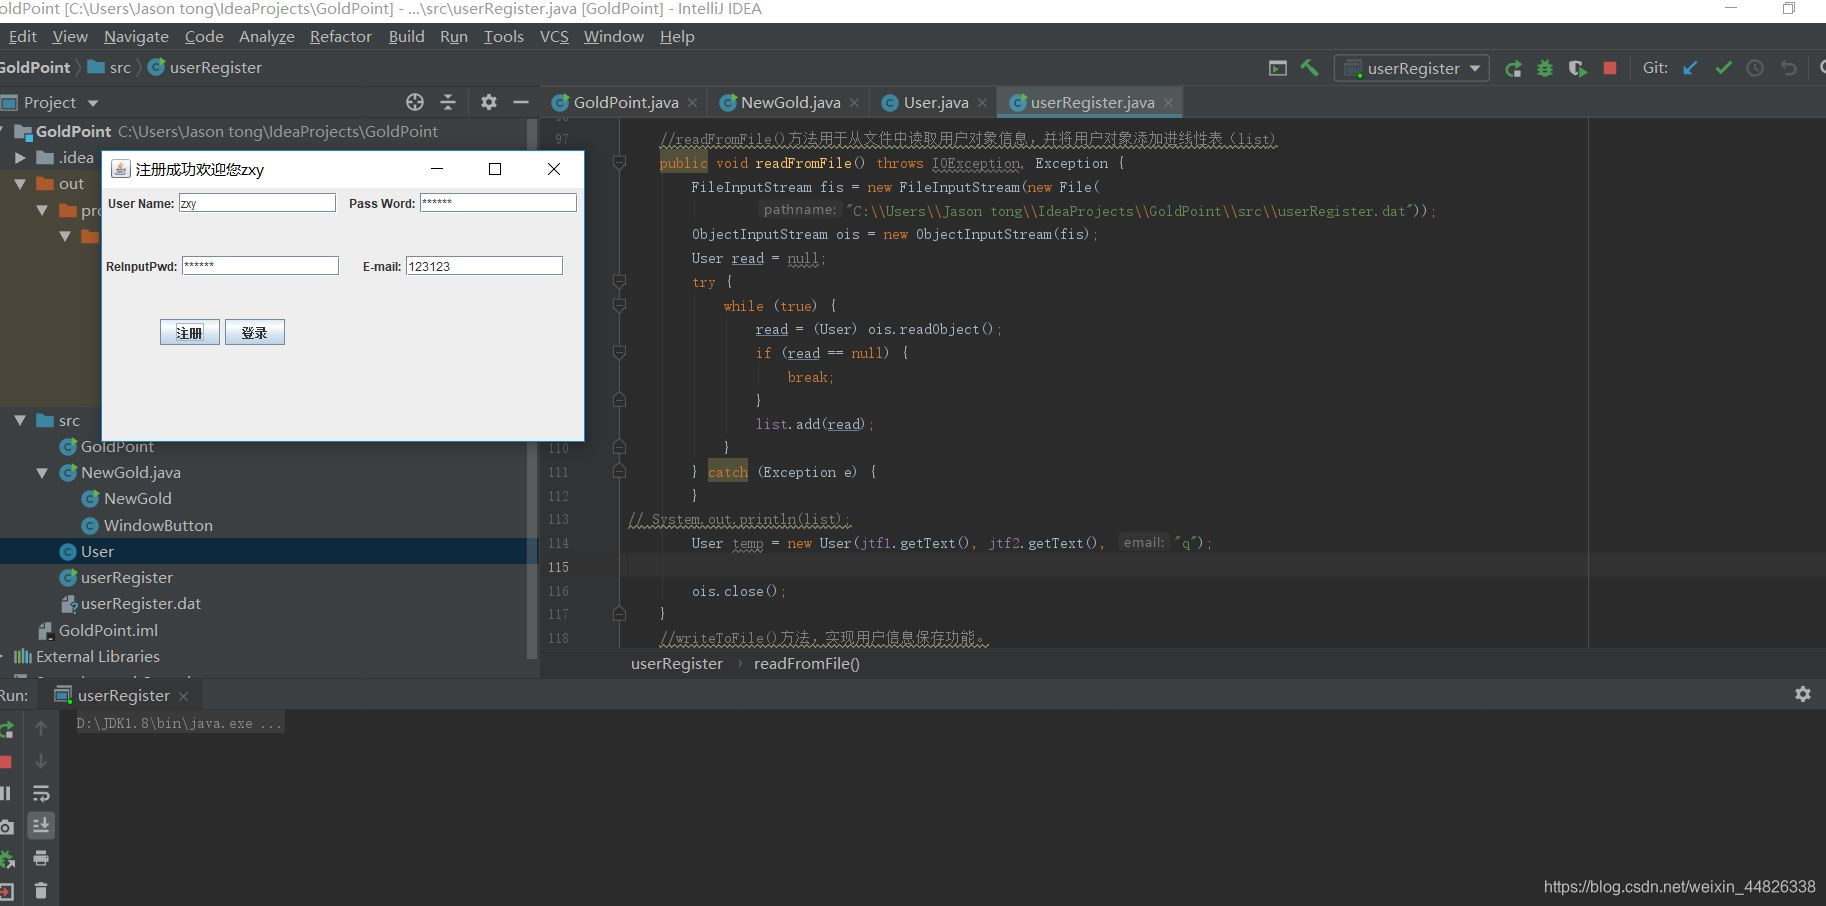Image resolution: width=1826 pixels, height=906 pixels.
Task: Toggle scroll to end icon in Run console
Action: coord(41,825)
